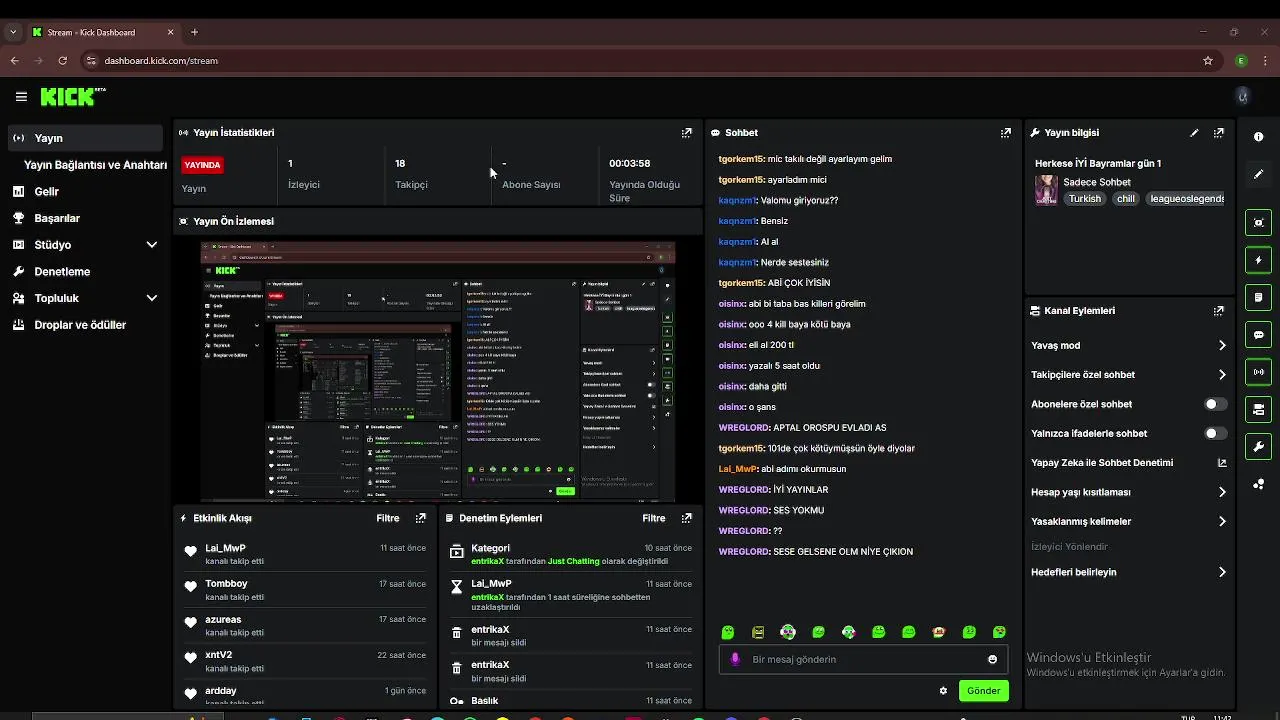Open Yapay Zeka ile Sohbet Denetimi external link
1280x720 pixels.
pyautogui.click(x=1221, y=463)
